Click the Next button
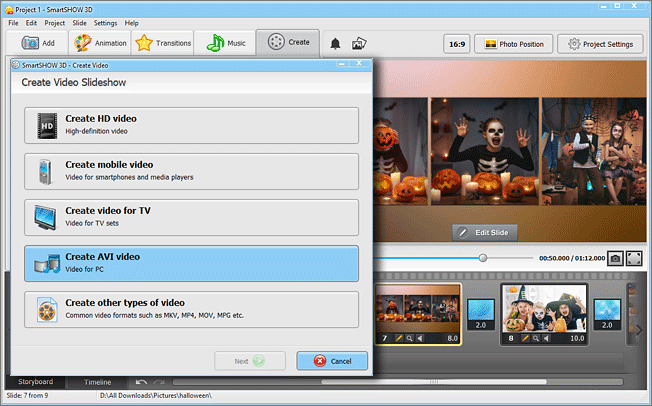This screenshot has height=406, width=652. click(x=250, y=361)
